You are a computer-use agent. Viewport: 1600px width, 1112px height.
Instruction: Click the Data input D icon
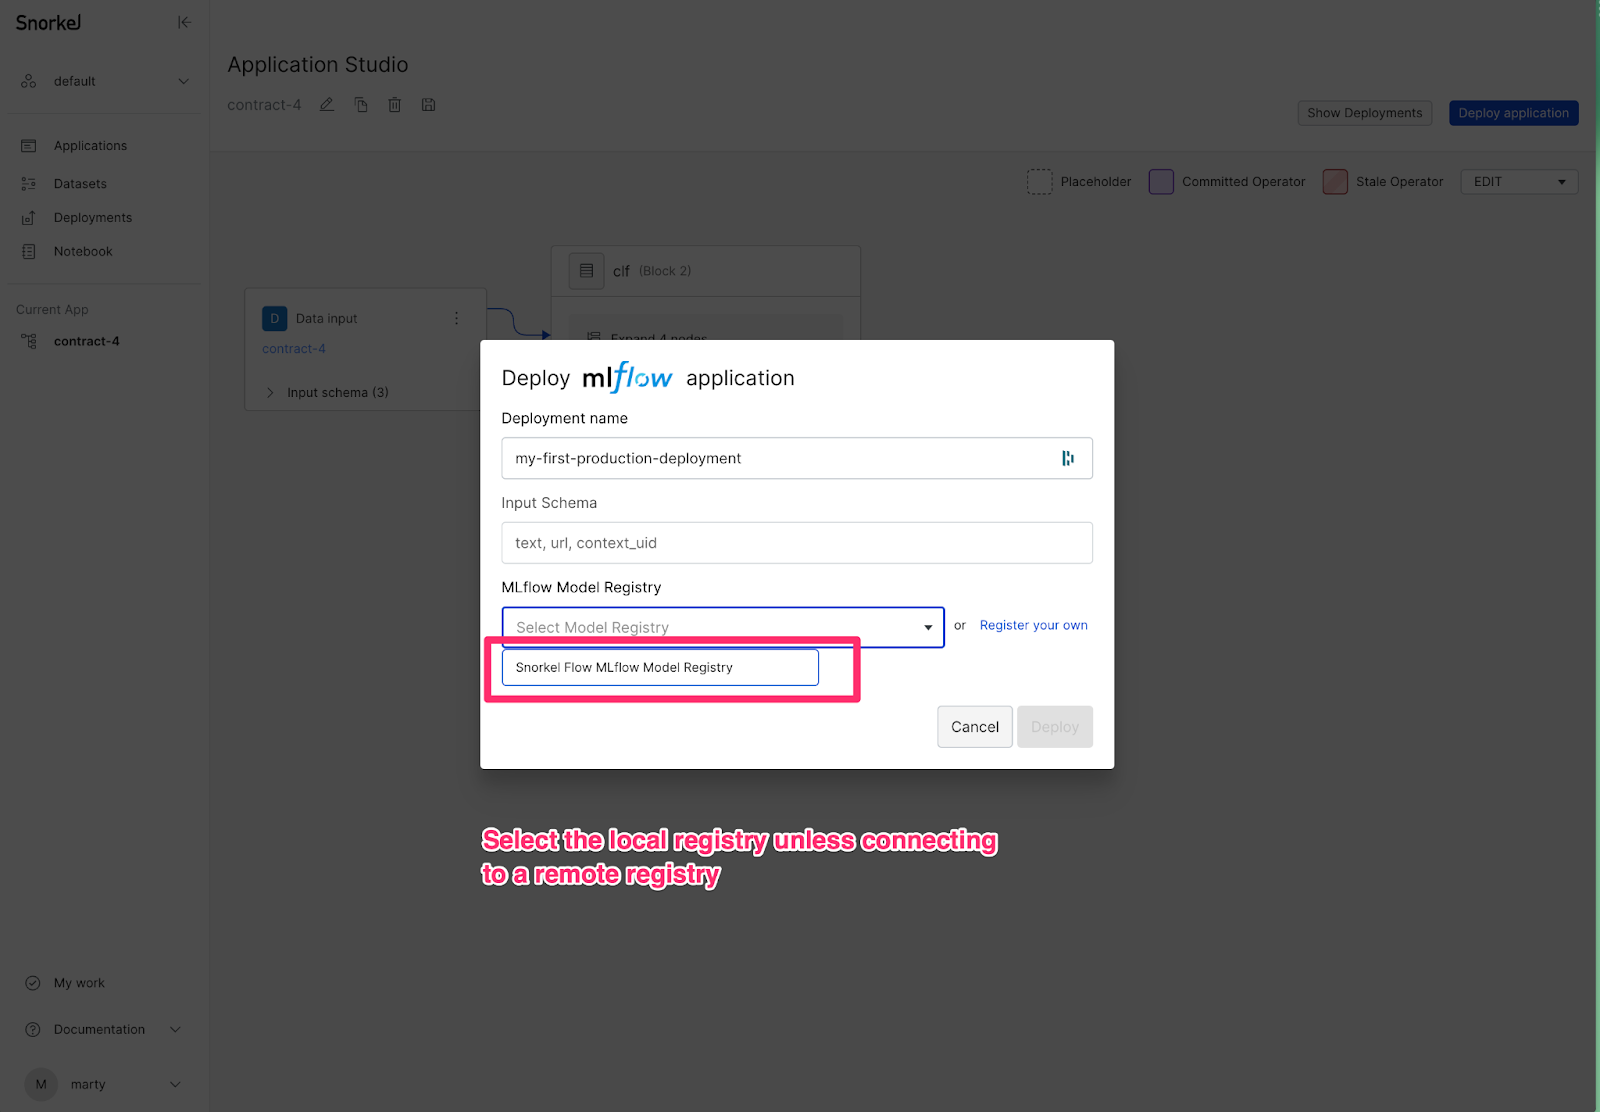coord(275,318)
